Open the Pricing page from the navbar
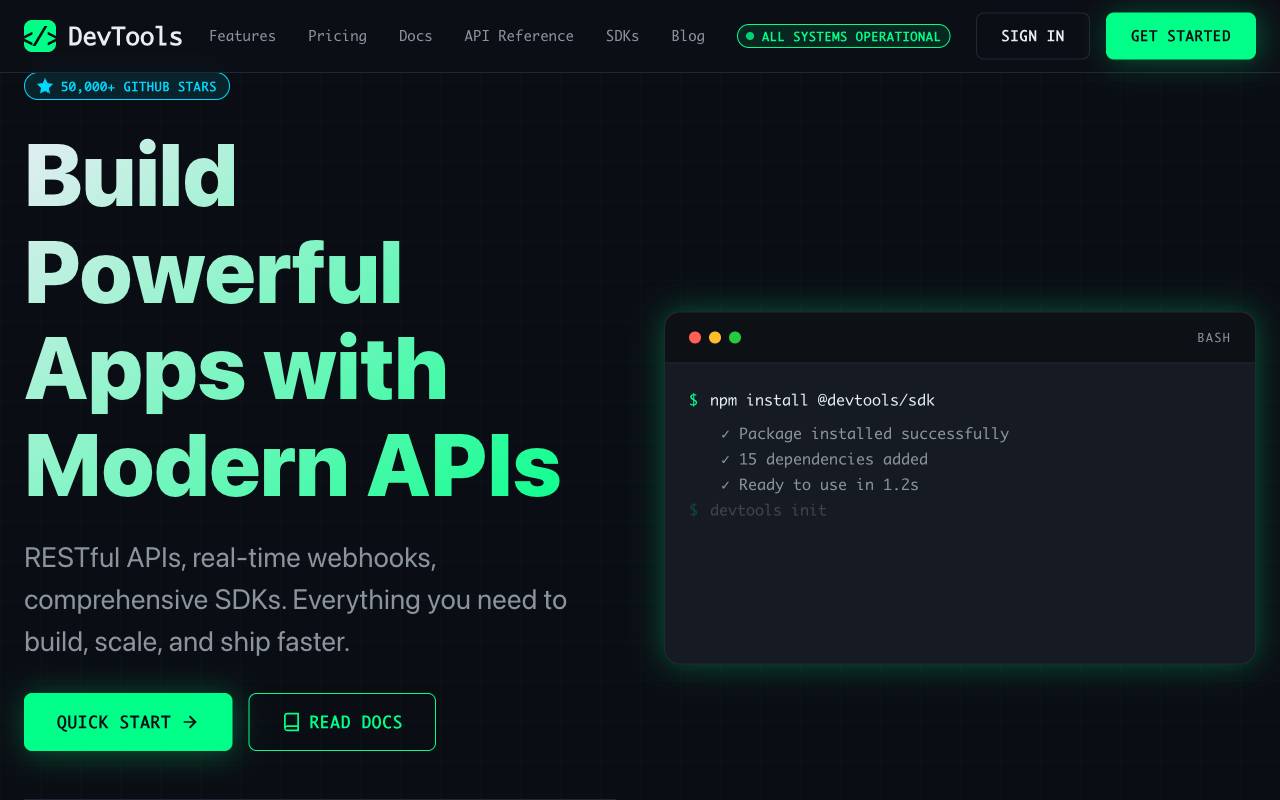1280x800 pixels. click(337, 36)
